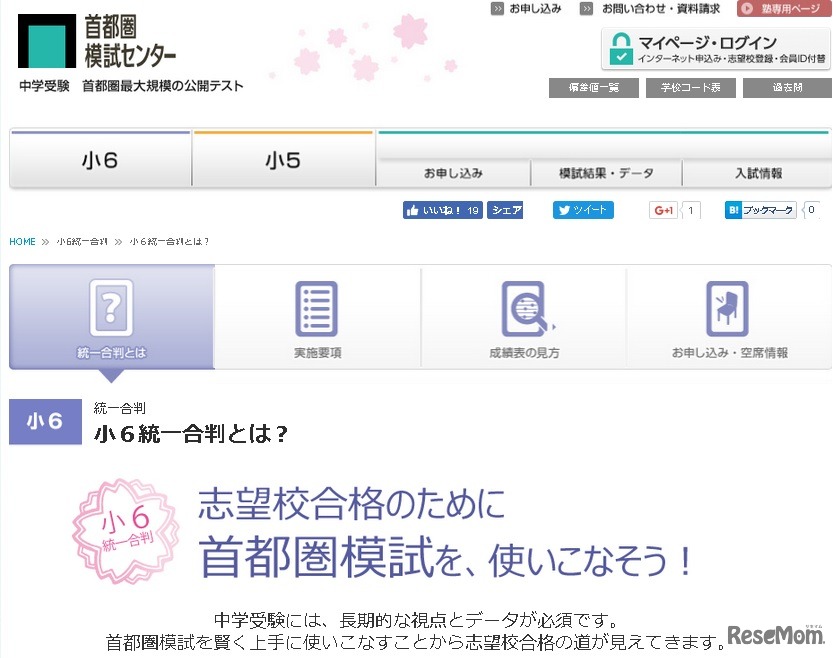This screenshot has width=838, height=658.
Task: Click the sentence 中学受験には、長期的な視点とデータが必須です。
Action: click(x=416, y=620)
